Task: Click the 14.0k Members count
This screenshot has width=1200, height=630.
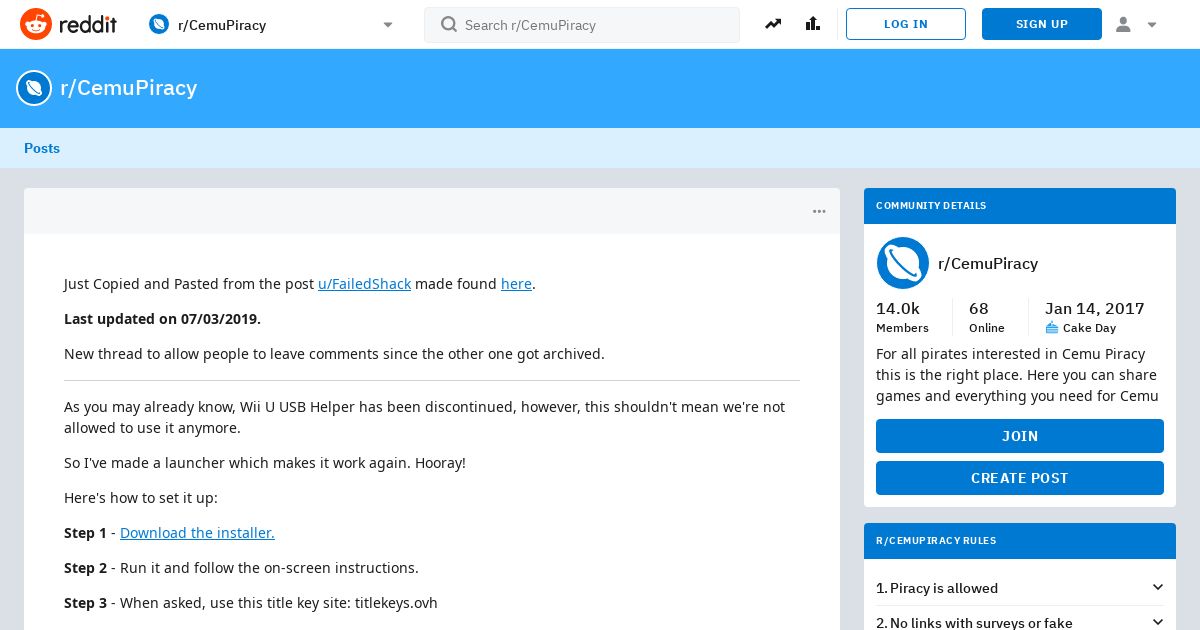Action: pos(902,318)
